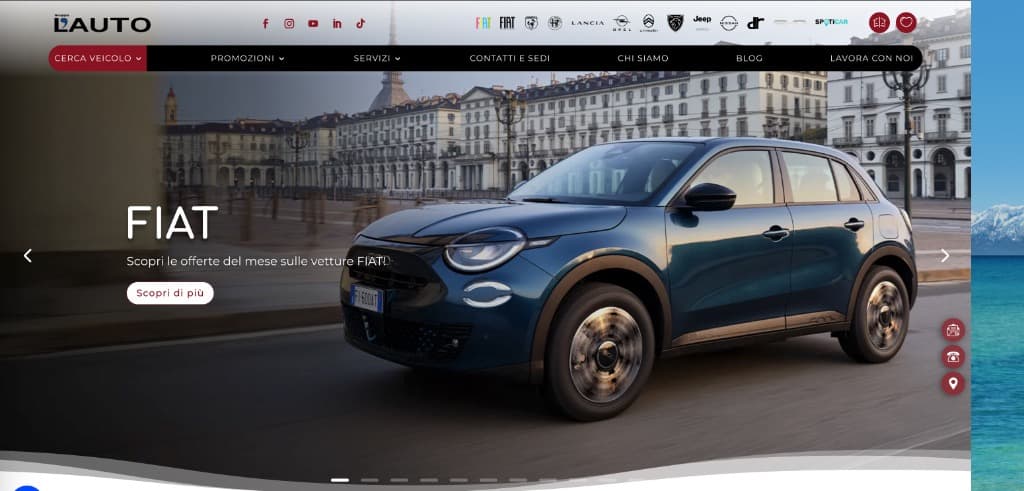Select the DR brand logo

756,23
